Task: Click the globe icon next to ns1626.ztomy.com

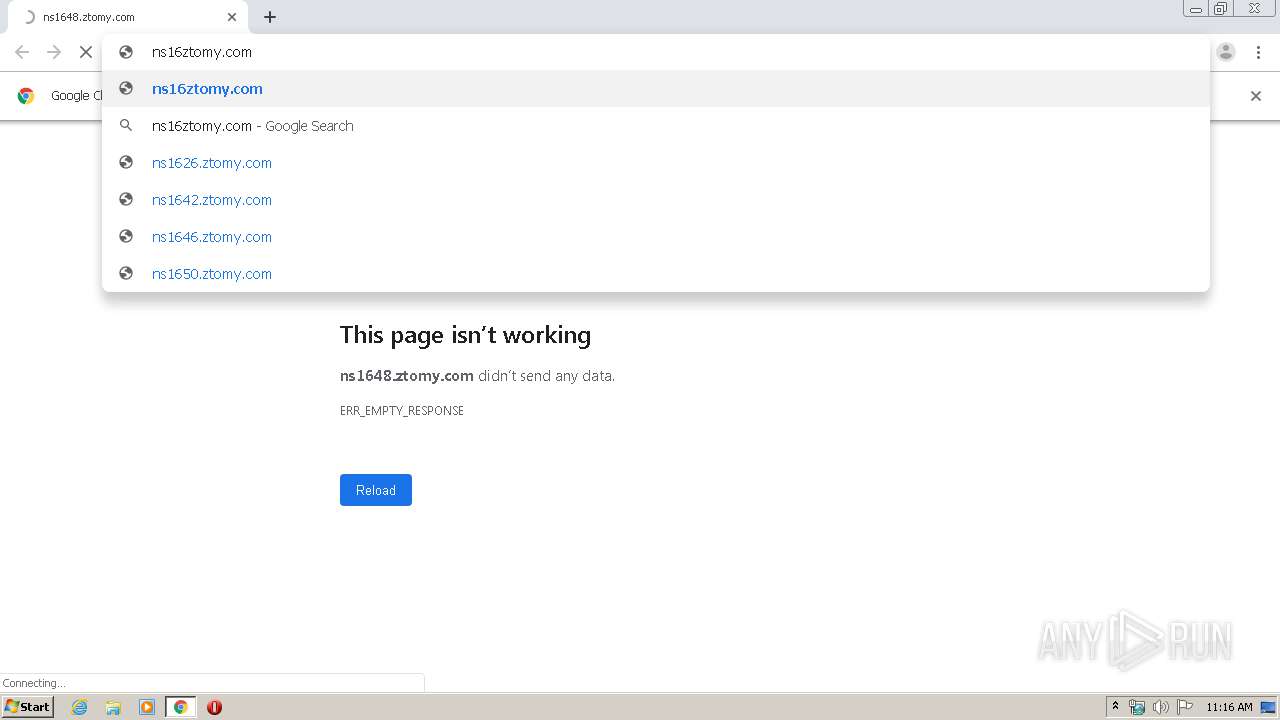Action: point(126,163)
